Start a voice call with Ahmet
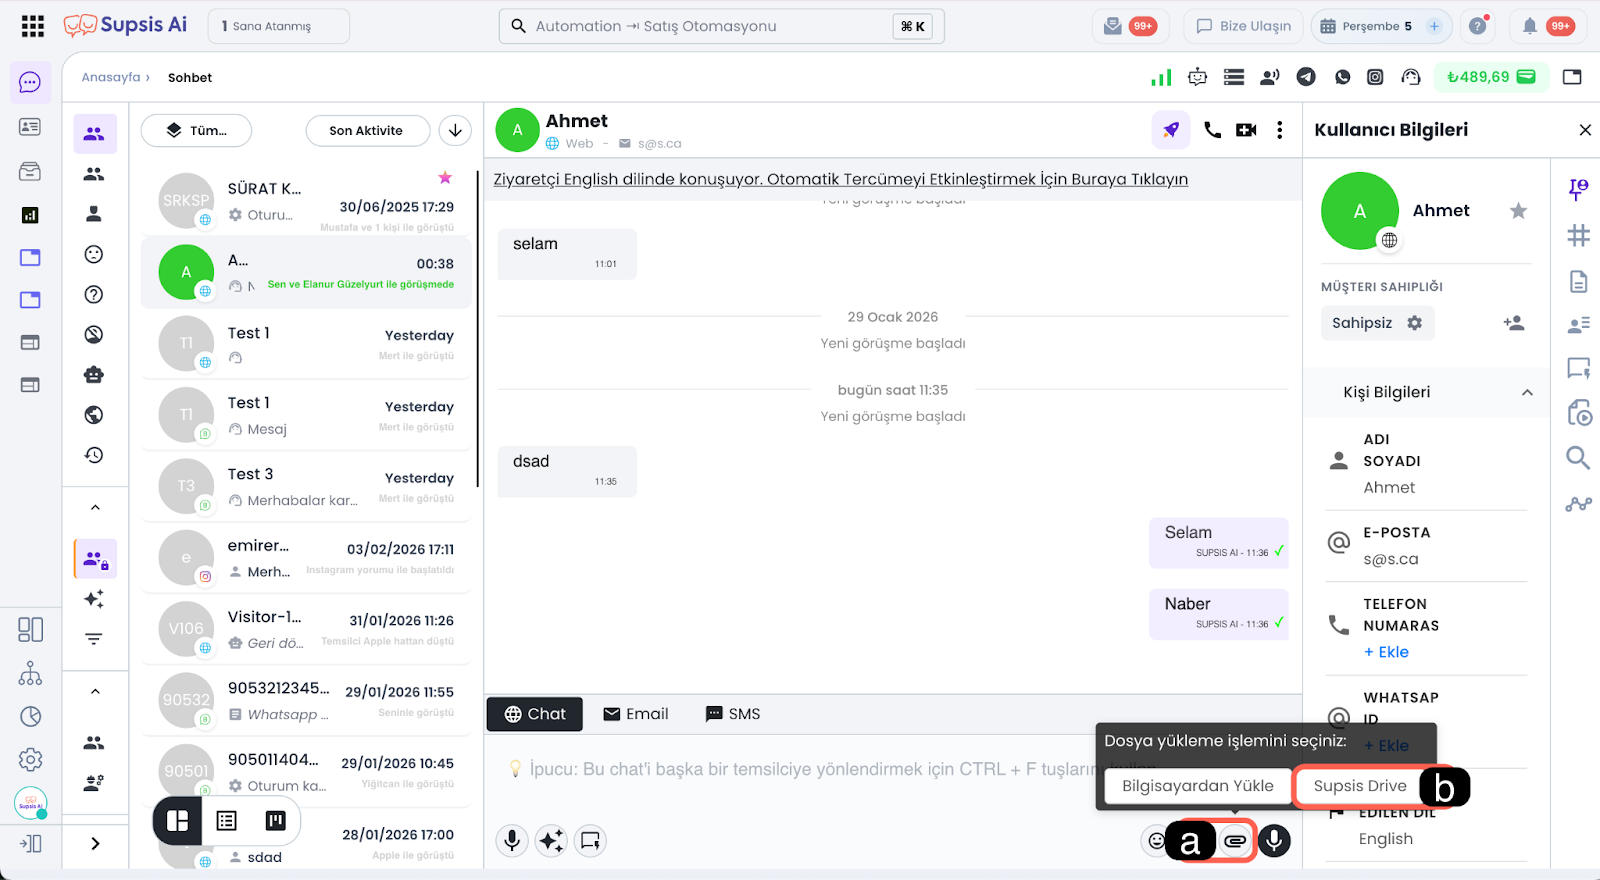Screen dimensions: 1600x880 click(x=1212, y=130)
